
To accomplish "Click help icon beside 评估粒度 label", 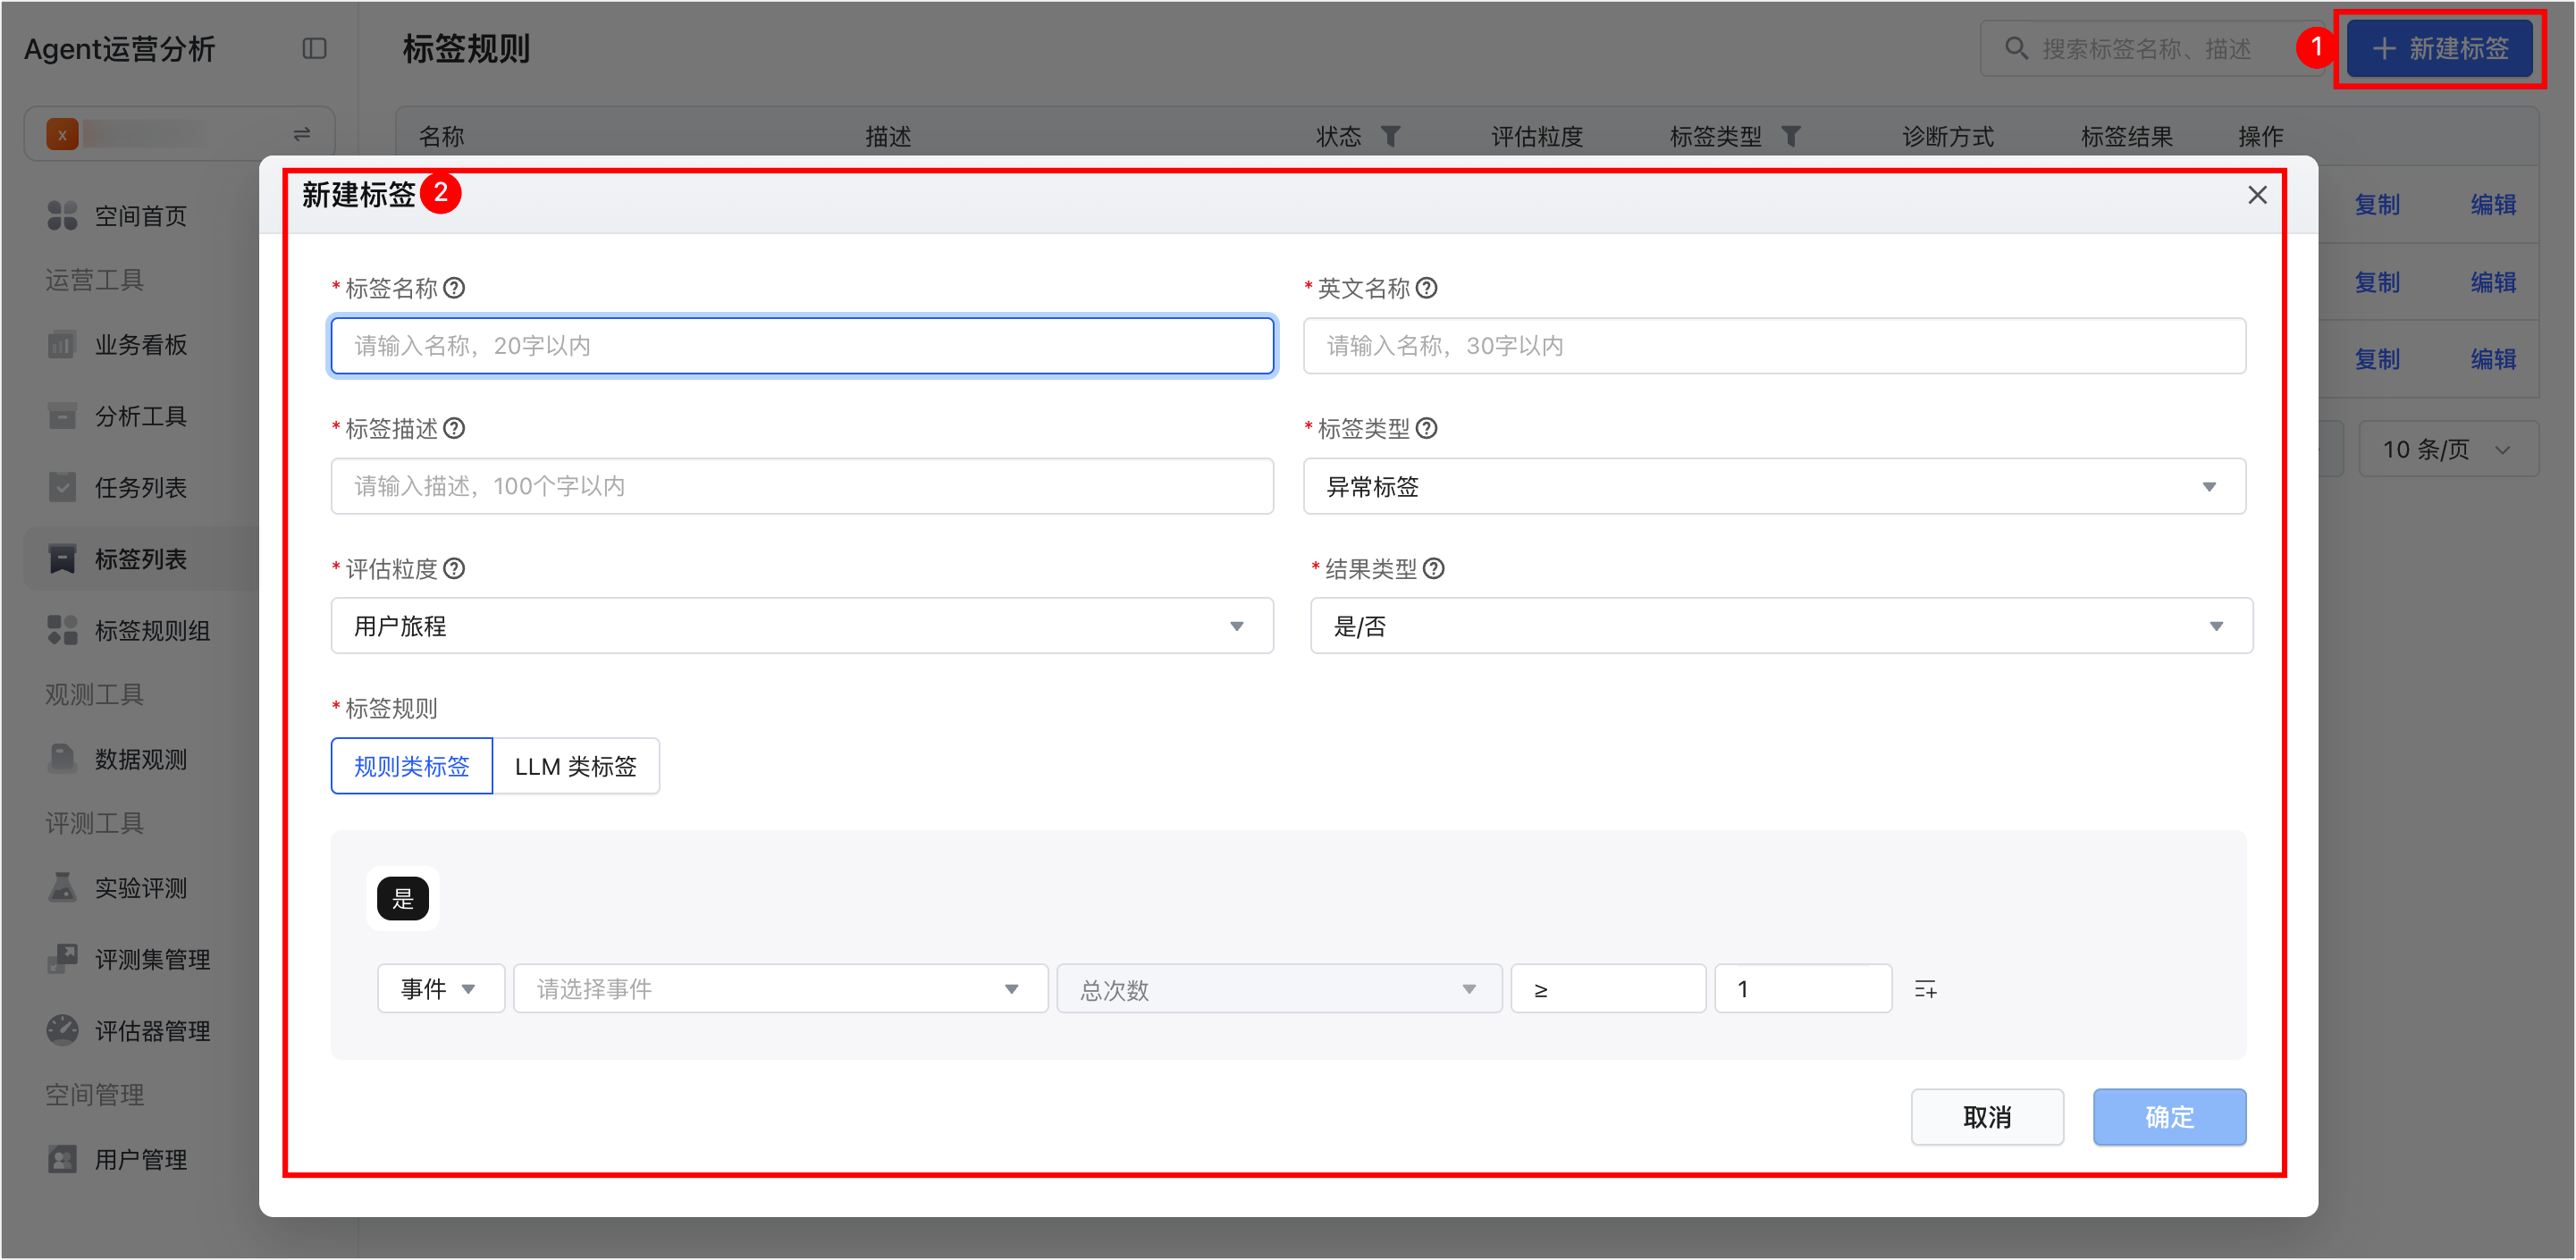I will click(454, 568).
